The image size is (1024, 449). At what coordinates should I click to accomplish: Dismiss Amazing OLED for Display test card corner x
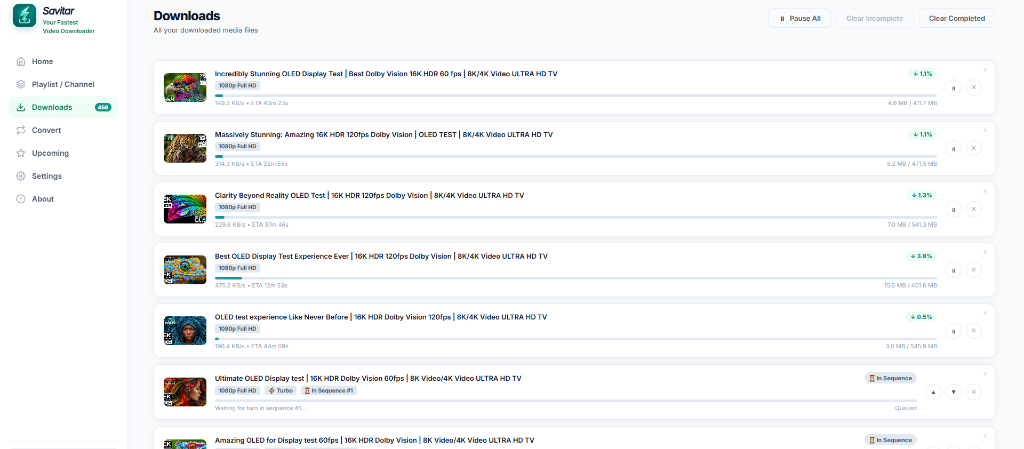pyautogui.click(x=985, y=434)
